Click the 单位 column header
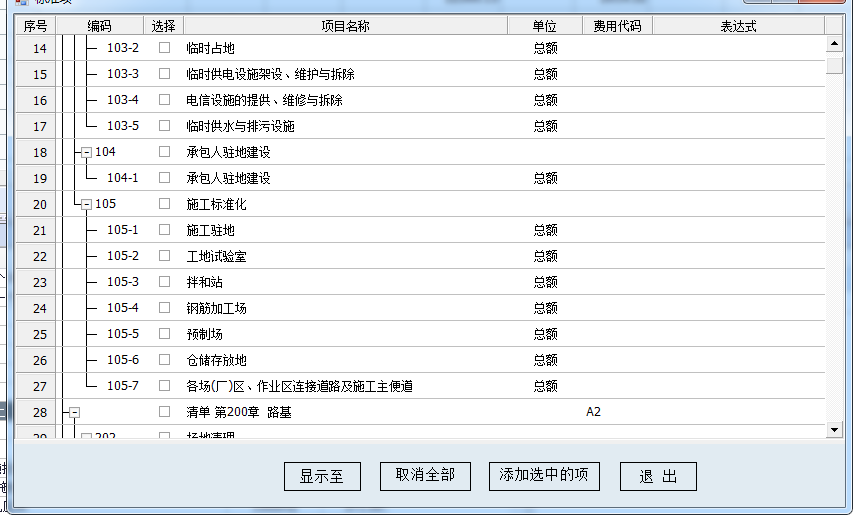This screenshot has height=515, width=853. [545, 26]
